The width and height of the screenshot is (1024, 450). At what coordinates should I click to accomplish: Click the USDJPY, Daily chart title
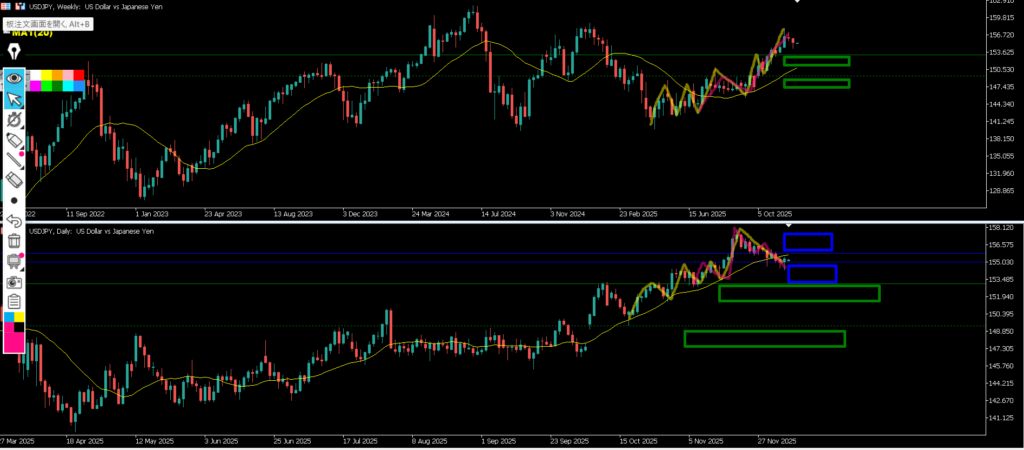92,231
